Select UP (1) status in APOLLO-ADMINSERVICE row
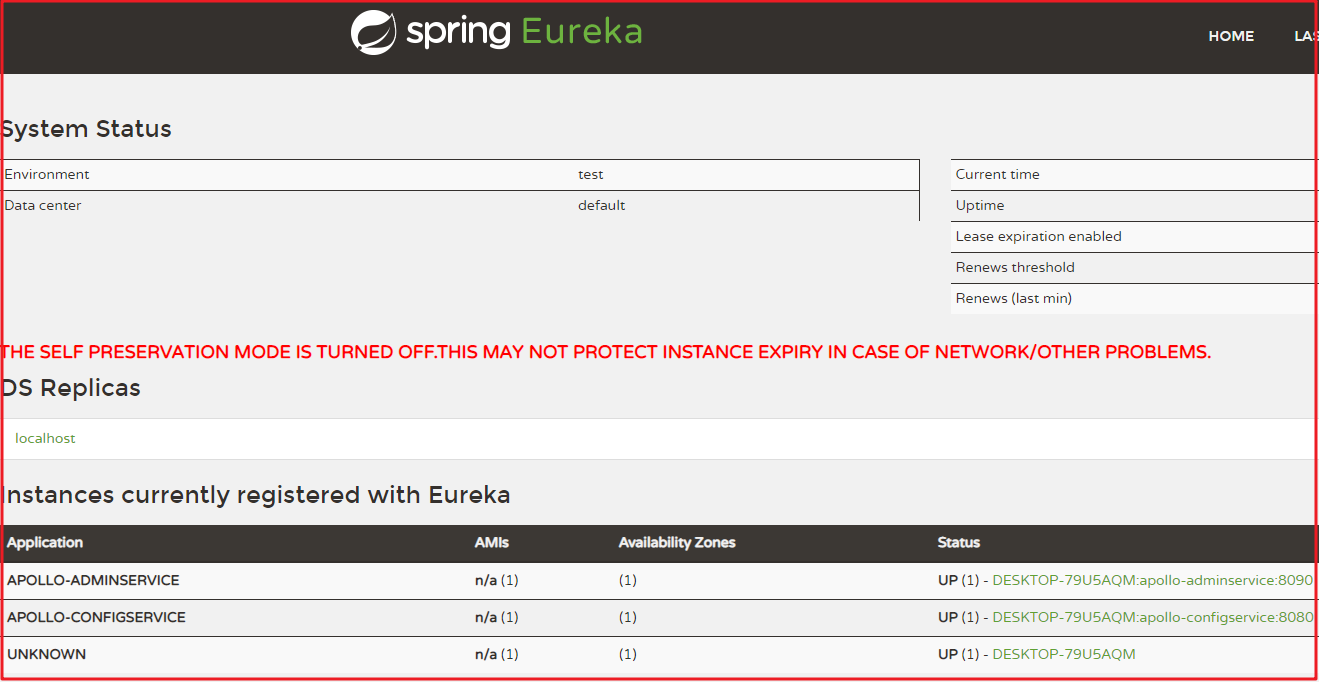This screenshot has width=1319, height=682. [x=958, y=580]
